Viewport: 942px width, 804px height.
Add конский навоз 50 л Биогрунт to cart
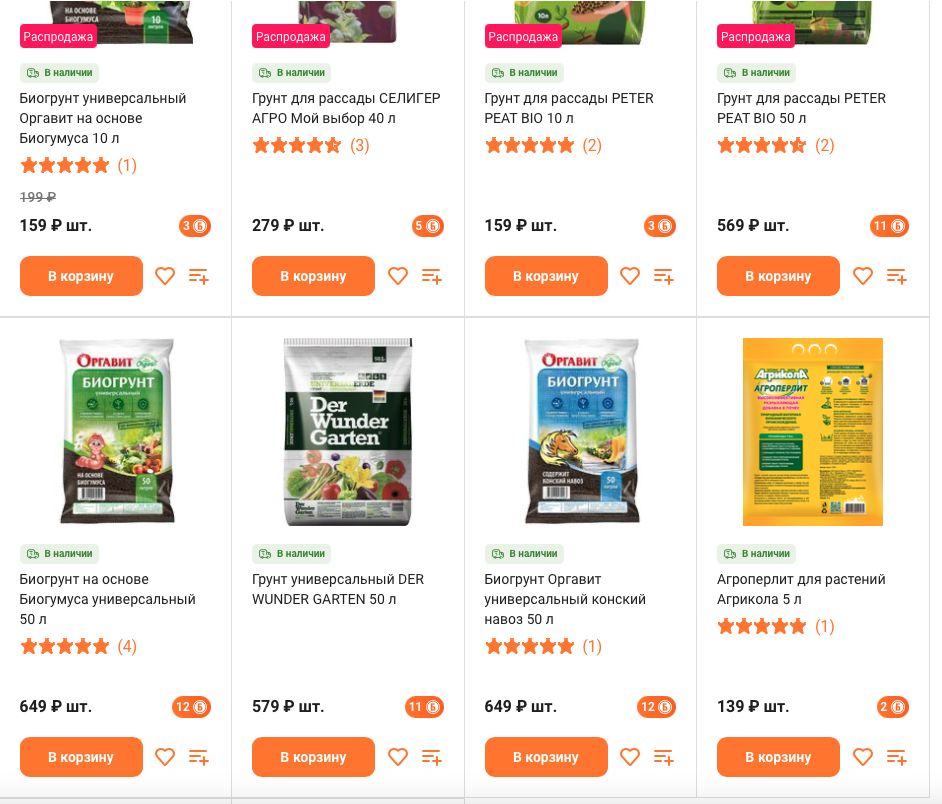546,757
